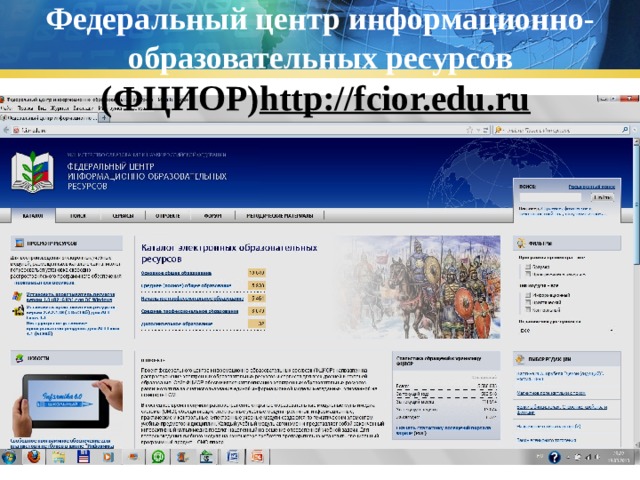Screen dimensions: 640x480
Task: Open the Форум tab on the site
Action: 213,216
